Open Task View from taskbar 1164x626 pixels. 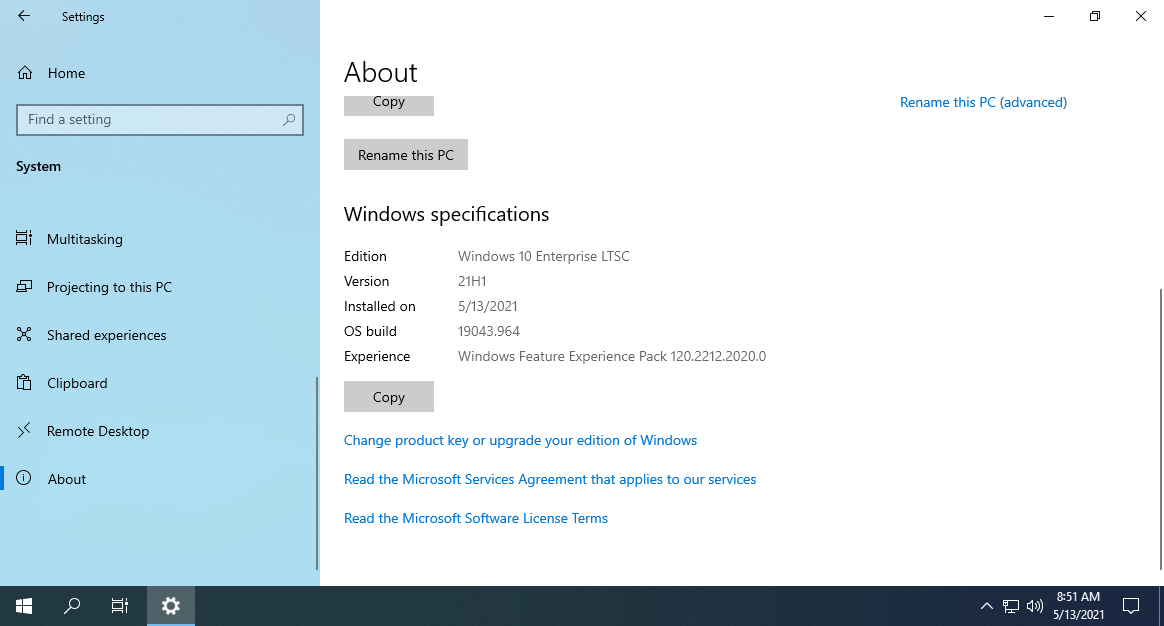click(120, 606)
